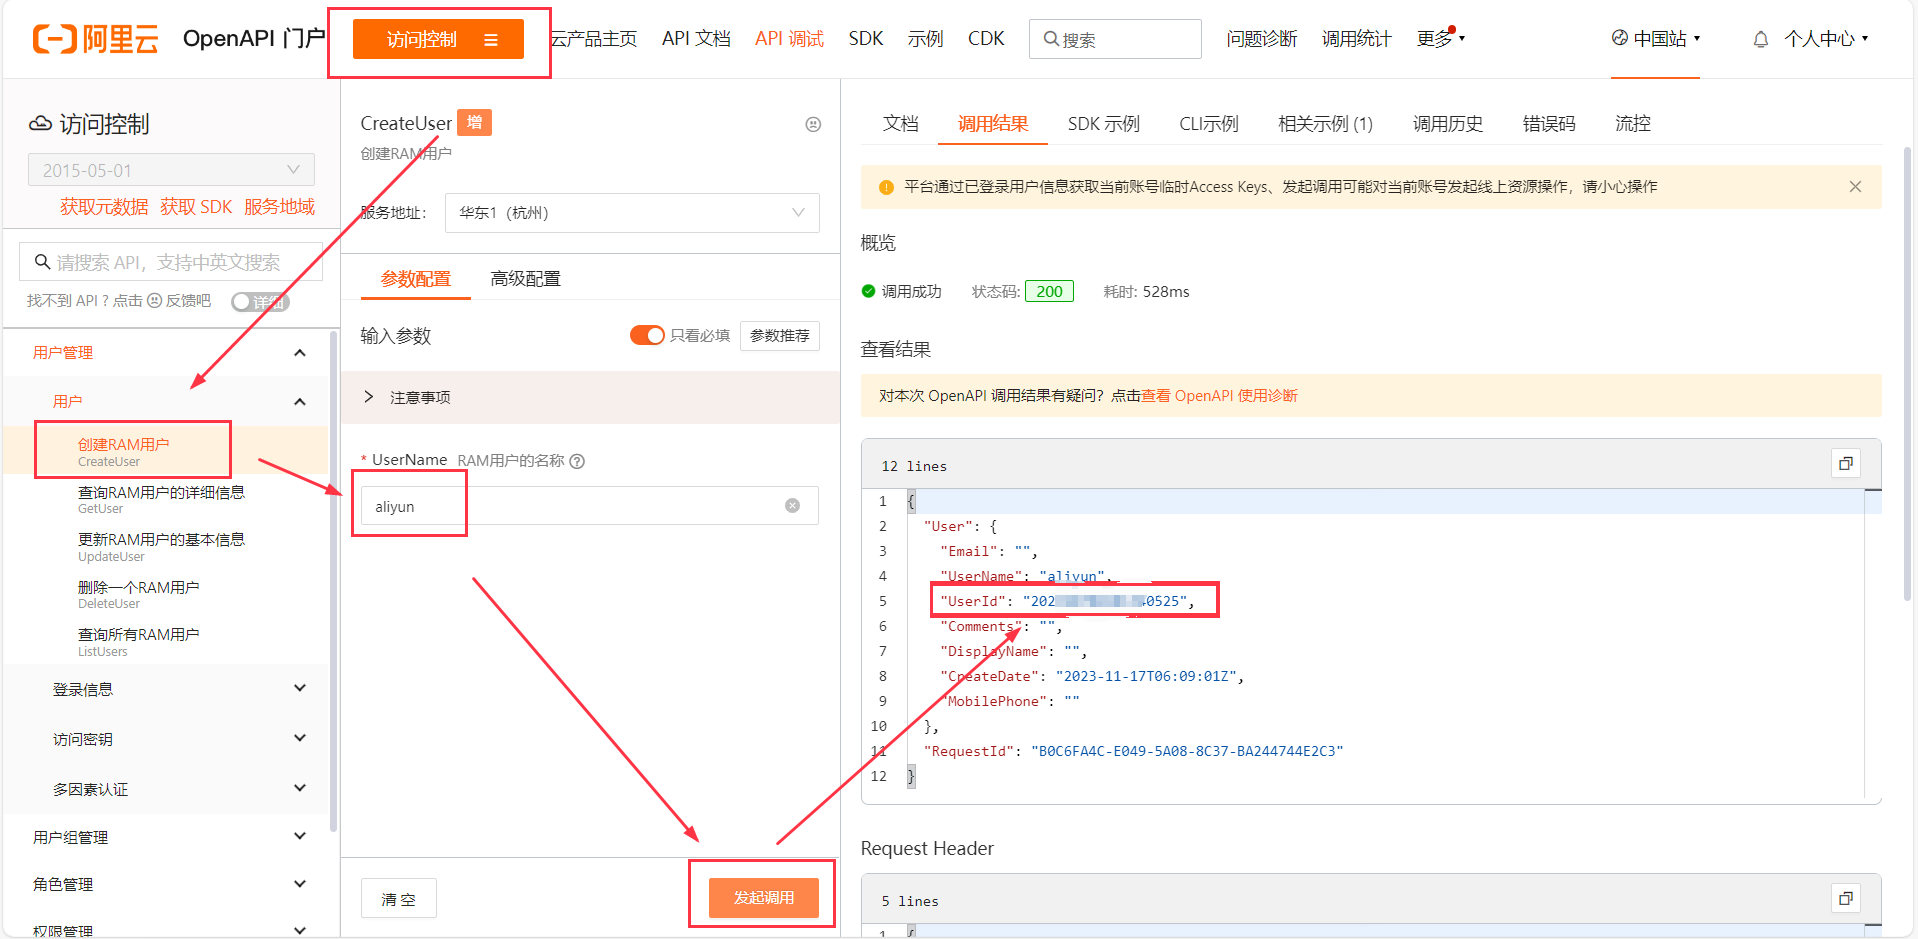Open the API 调试 page
1918x939 pixels.
pos(789,39)
